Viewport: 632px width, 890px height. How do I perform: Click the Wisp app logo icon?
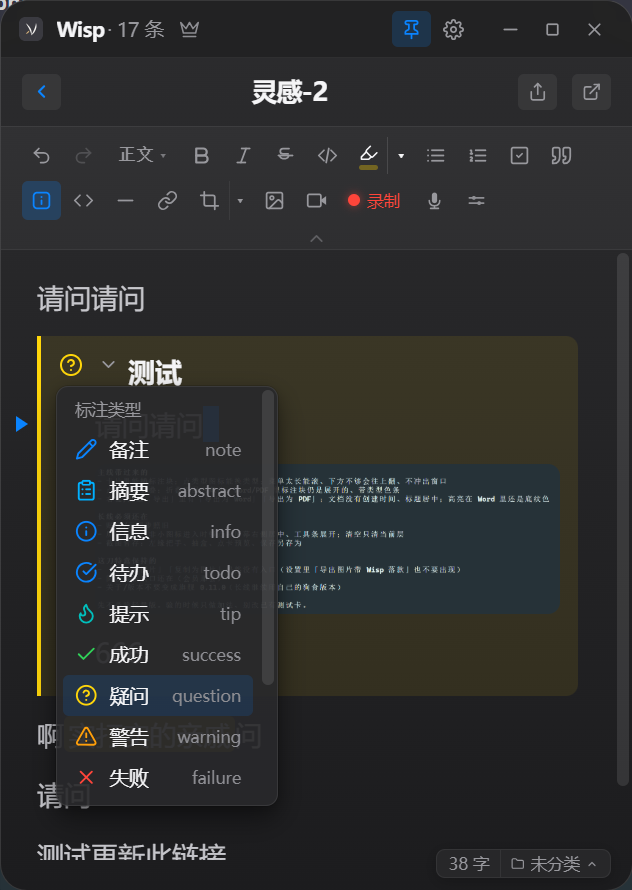coord(31,29)
